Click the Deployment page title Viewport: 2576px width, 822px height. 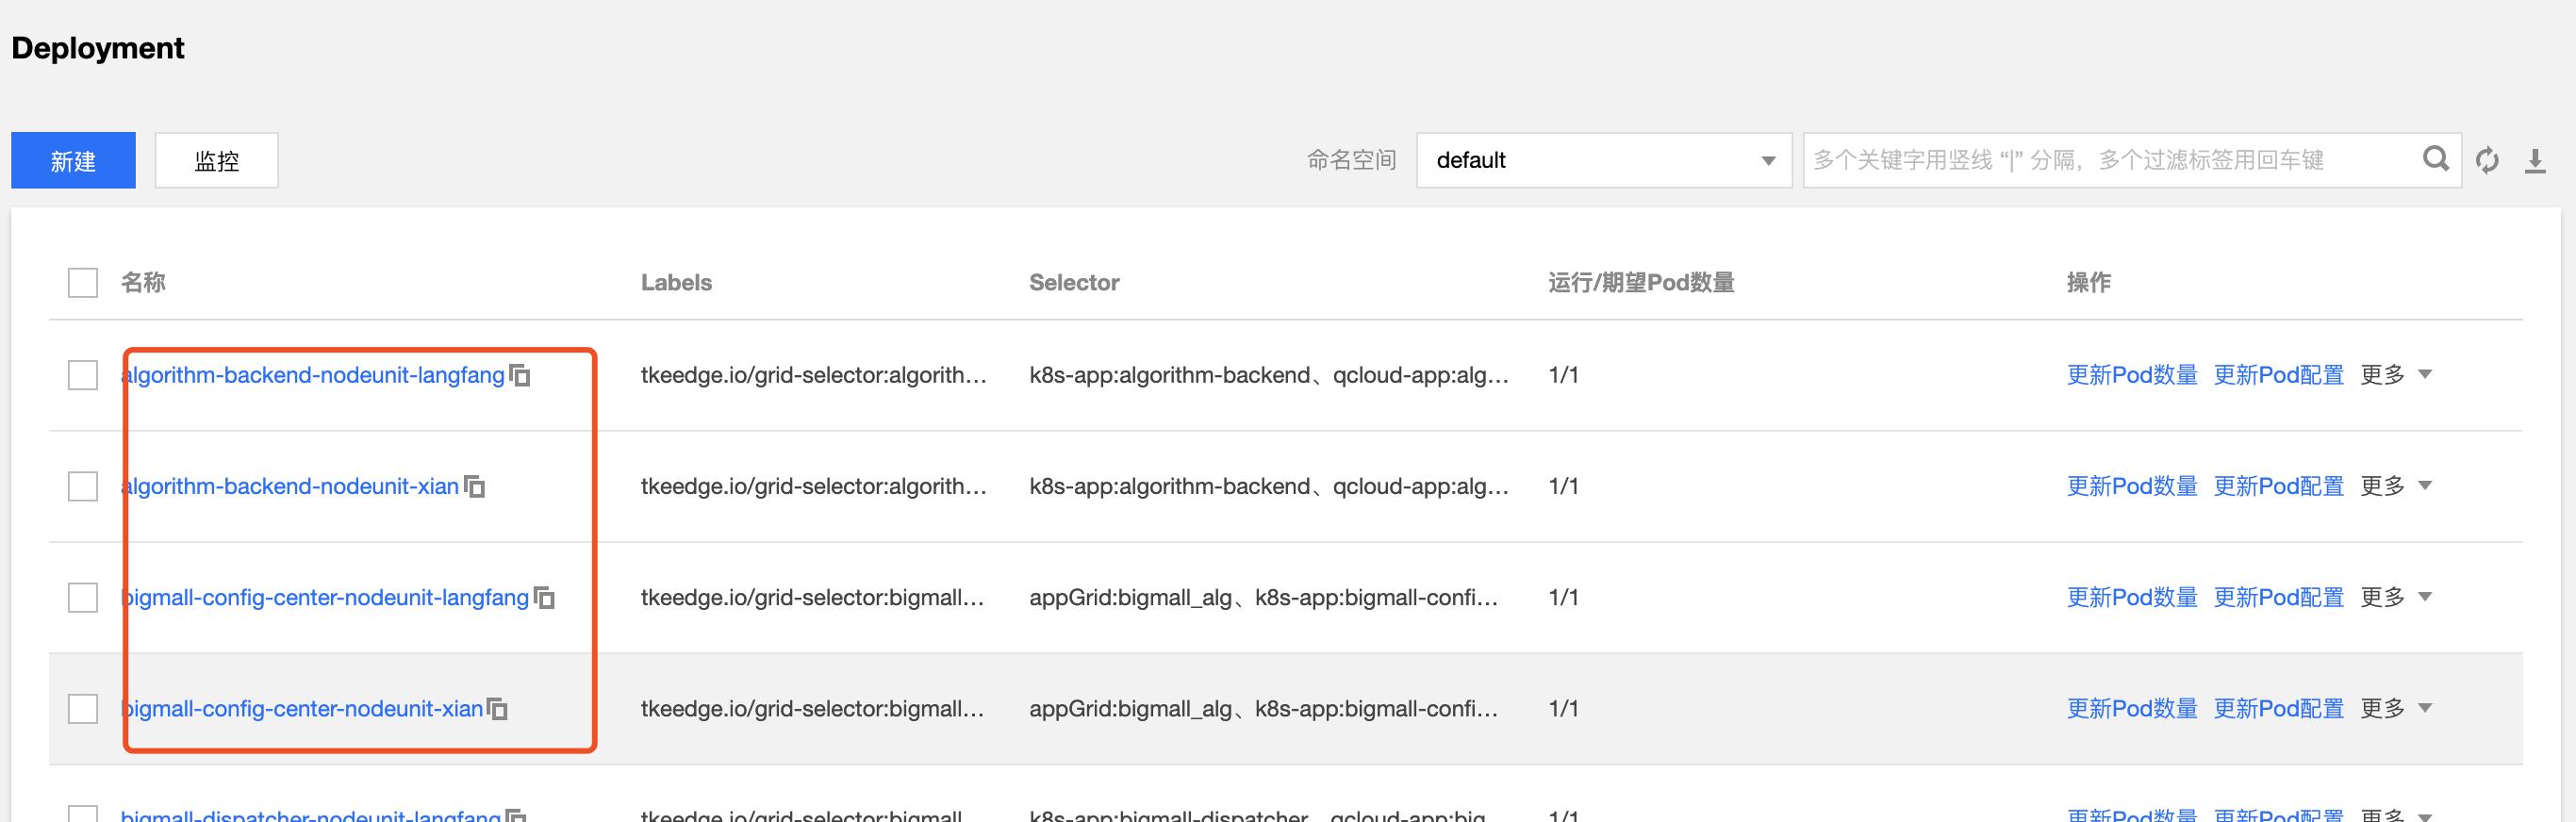tap(98, 48)
